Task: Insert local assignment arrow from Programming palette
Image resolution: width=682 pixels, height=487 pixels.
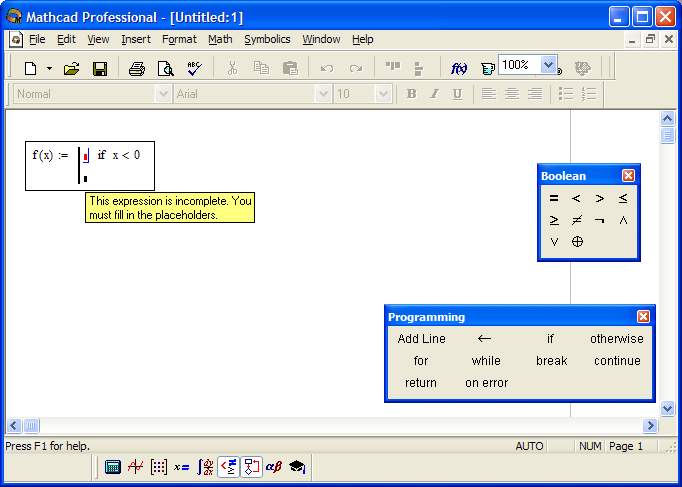Action: pyautogui.click(x=485, y=338)
